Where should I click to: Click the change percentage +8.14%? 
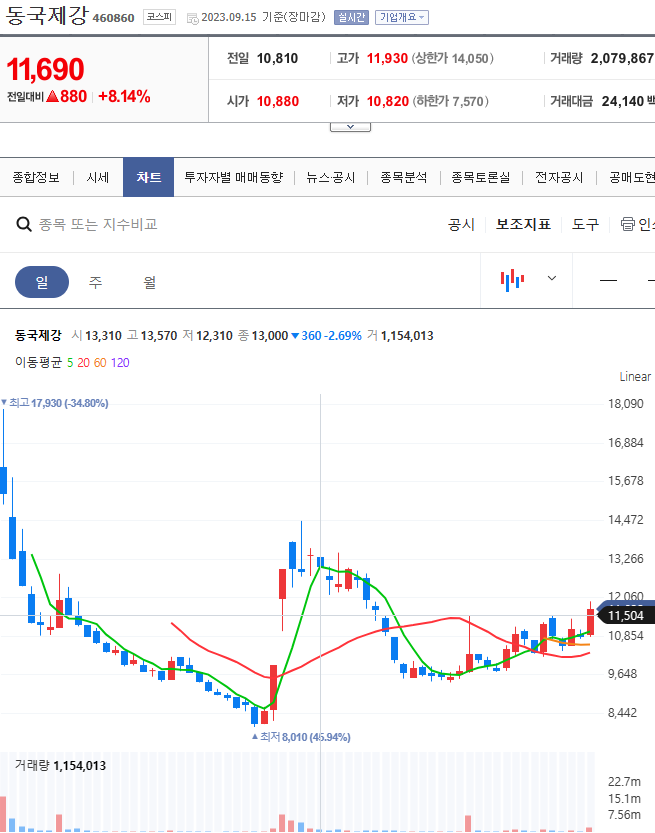(124, 97)
